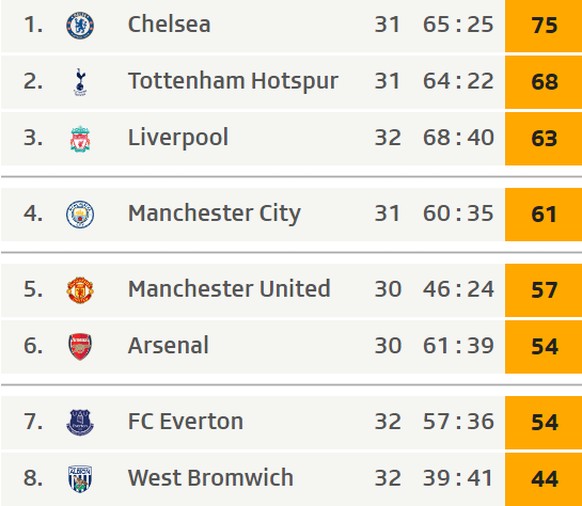The image size is (582, 506).
Task: Select the FC Everton team name
Action: 186,421
